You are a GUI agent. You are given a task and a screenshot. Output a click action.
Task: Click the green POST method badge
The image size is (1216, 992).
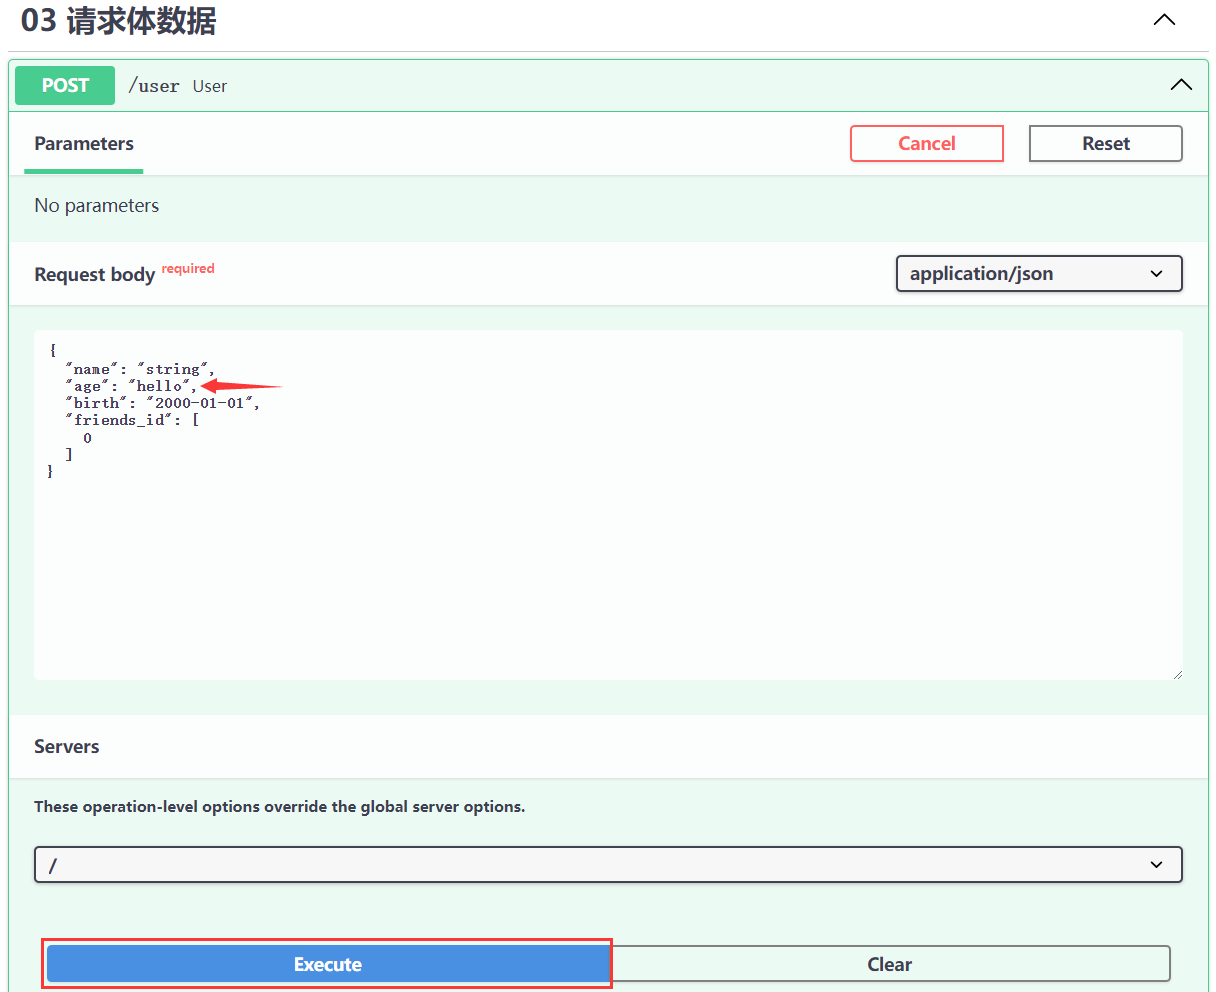(x=65, y=86)
